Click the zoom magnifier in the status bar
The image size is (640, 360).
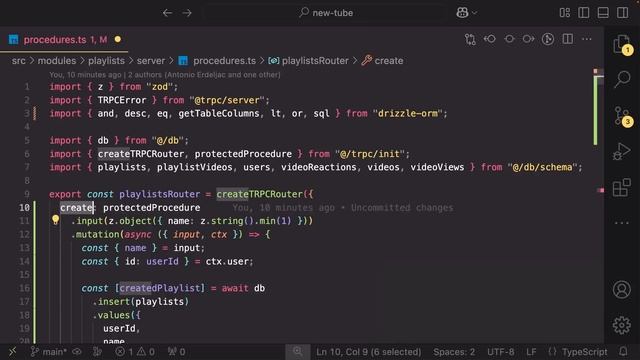click(298, 351)
